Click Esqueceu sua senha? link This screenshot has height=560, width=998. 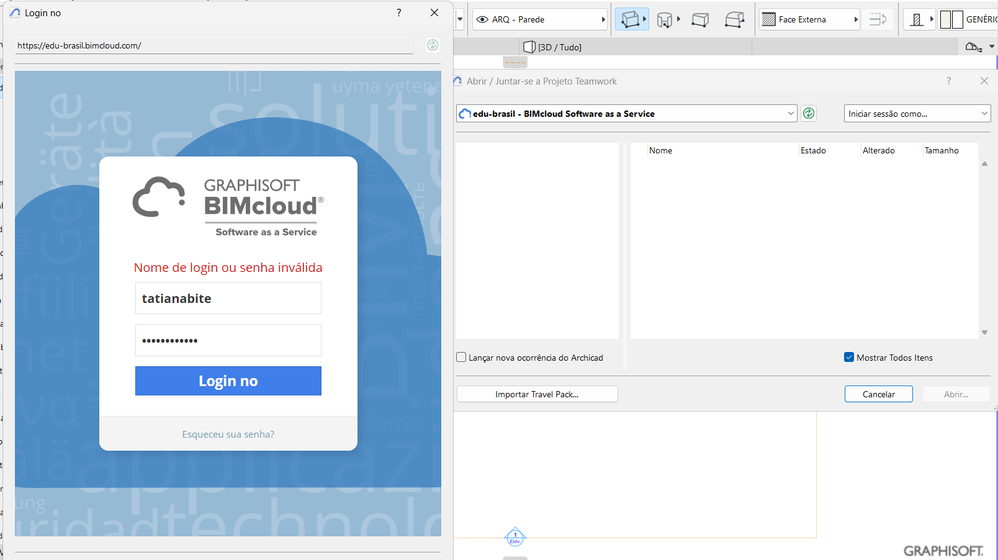coord(228,434)
